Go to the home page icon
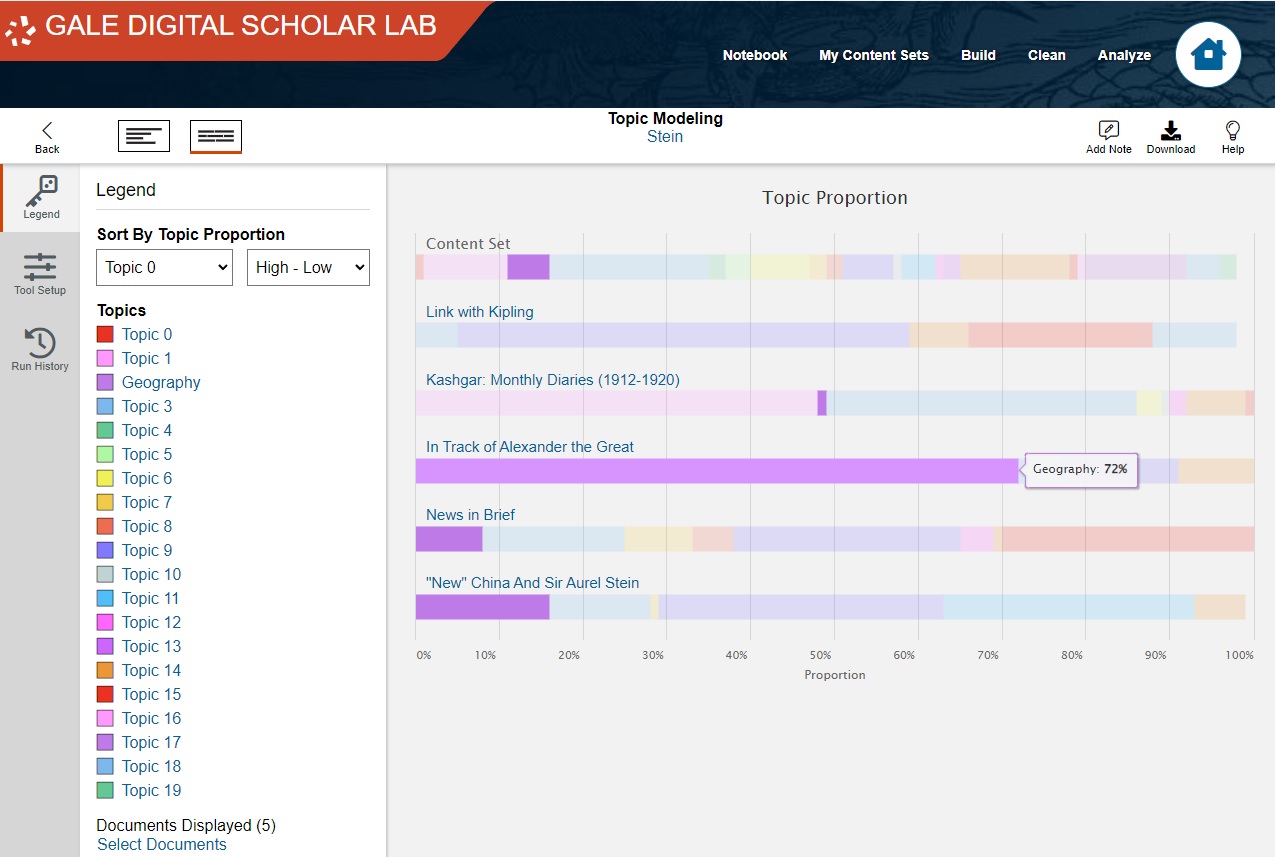The image size is (1275, 857). (x=1208, y=54)
